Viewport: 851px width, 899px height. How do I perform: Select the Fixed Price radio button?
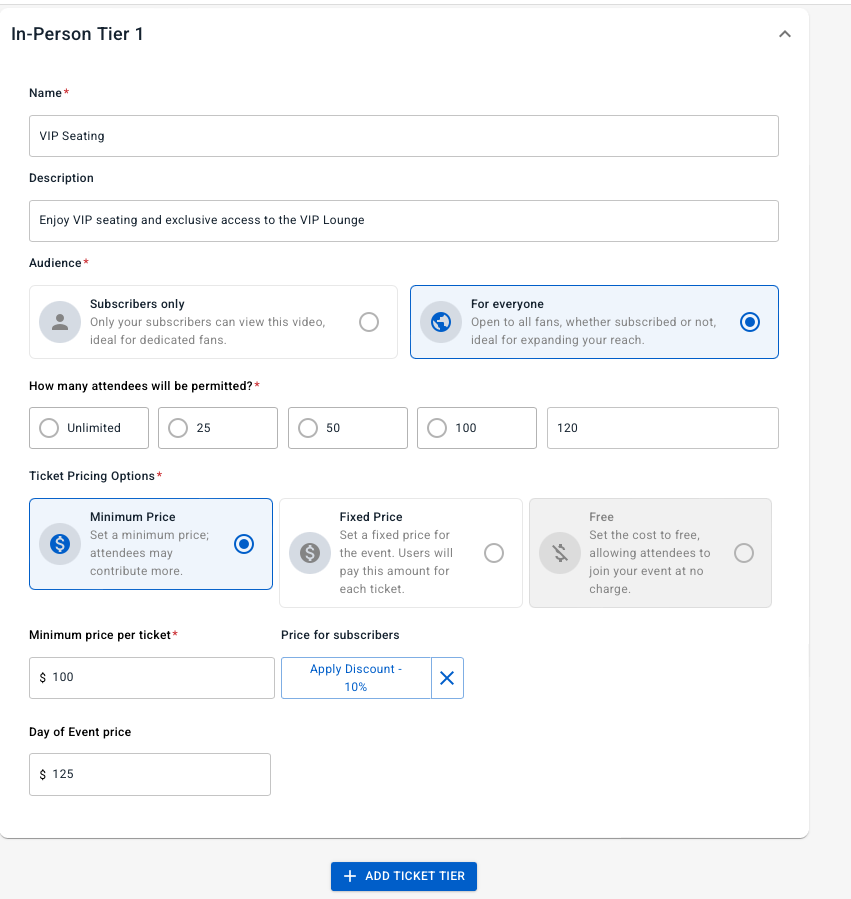pos(494,553)
